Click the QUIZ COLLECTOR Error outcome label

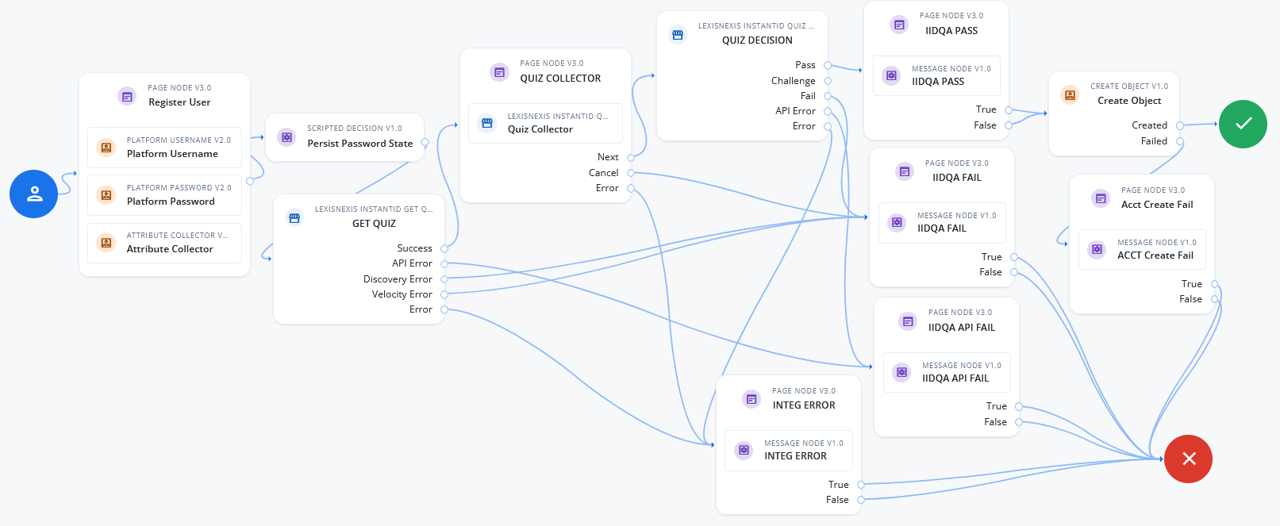607,188
